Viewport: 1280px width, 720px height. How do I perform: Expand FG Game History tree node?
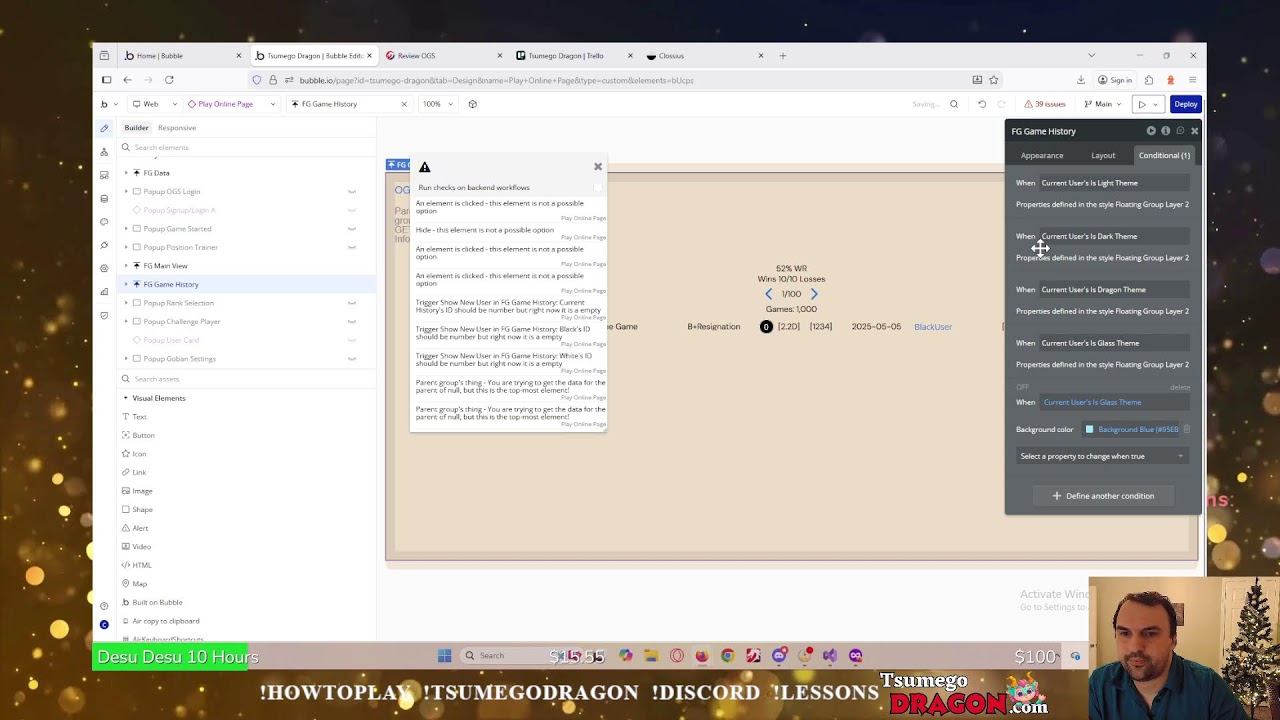[x=126, y=284]
